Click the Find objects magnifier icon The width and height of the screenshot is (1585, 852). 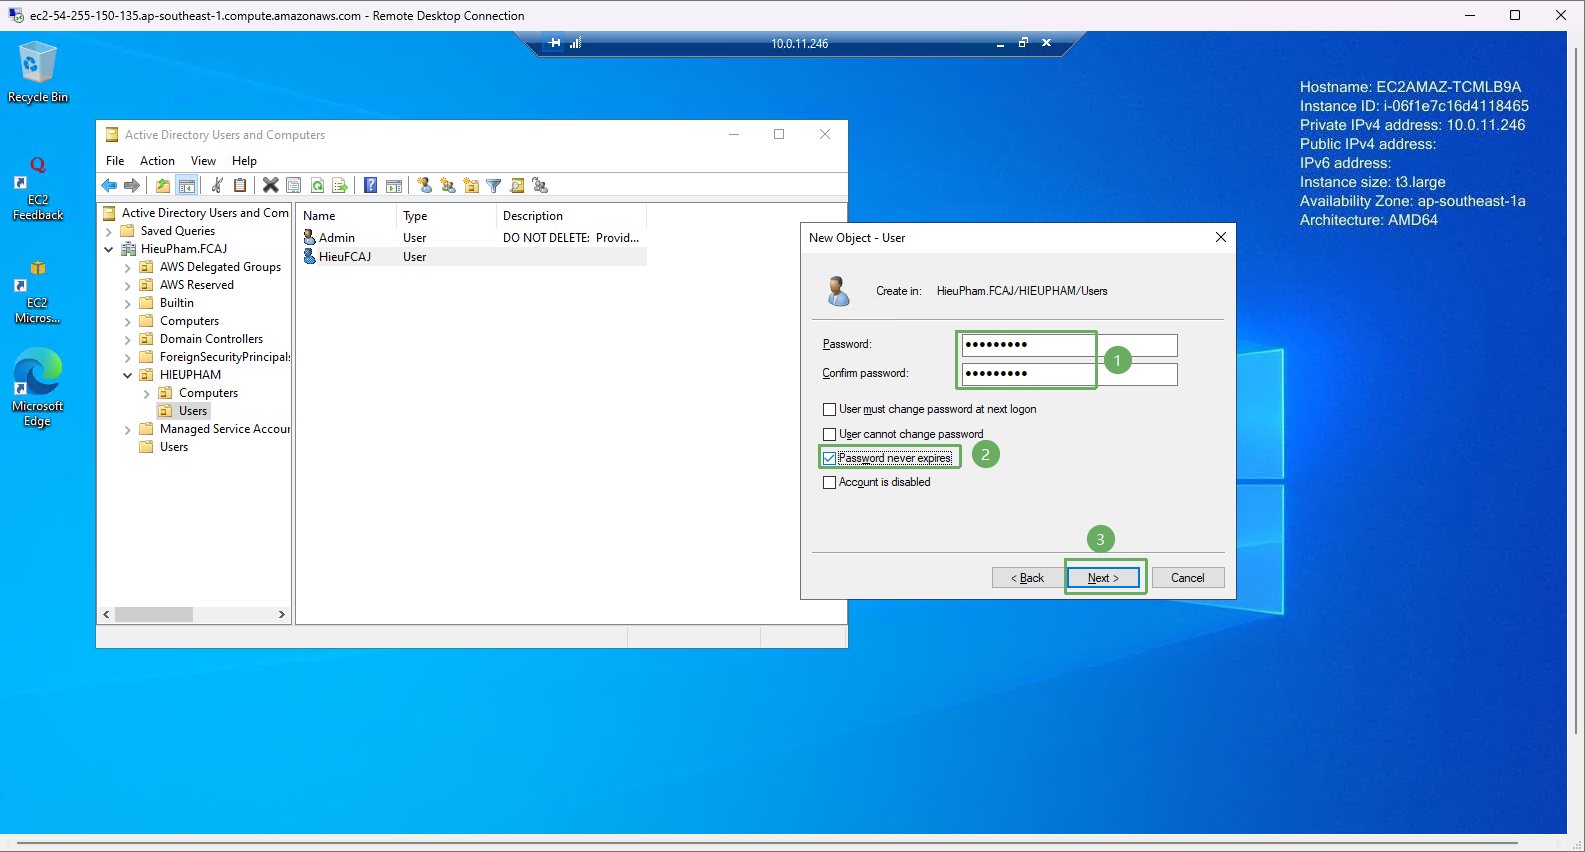tap(517, 185)
